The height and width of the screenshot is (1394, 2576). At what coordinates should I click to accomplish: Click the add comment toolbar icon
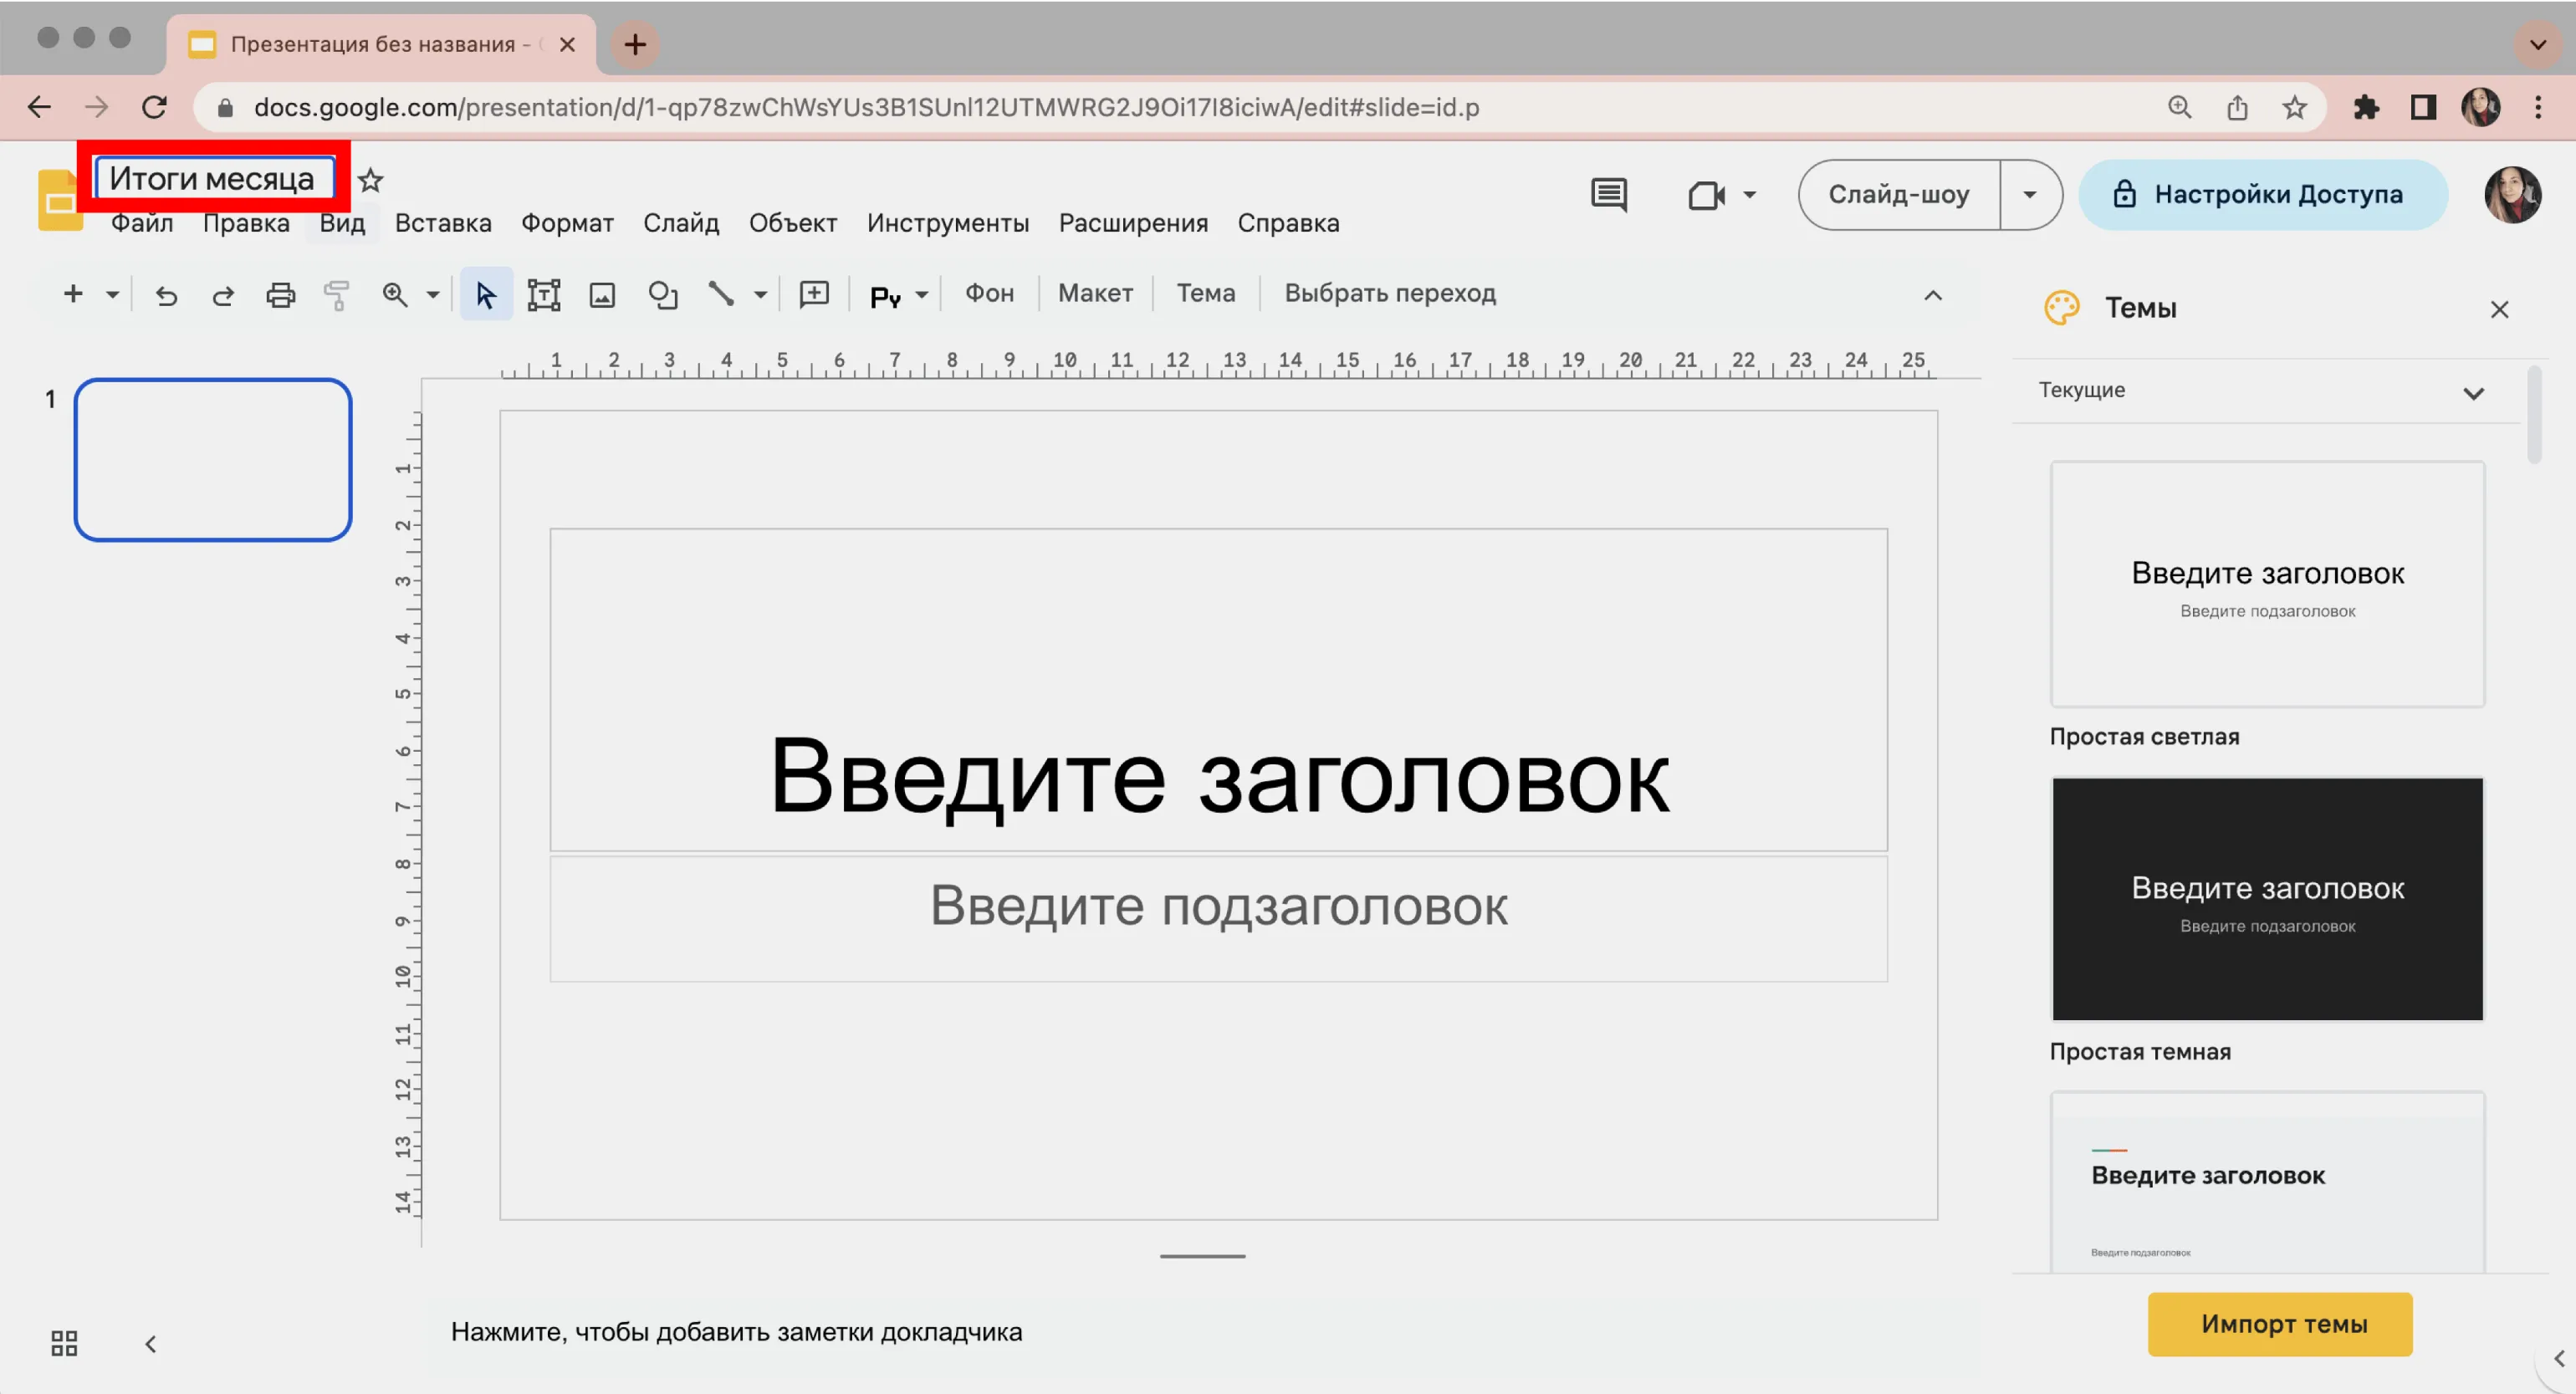(814, 294)
